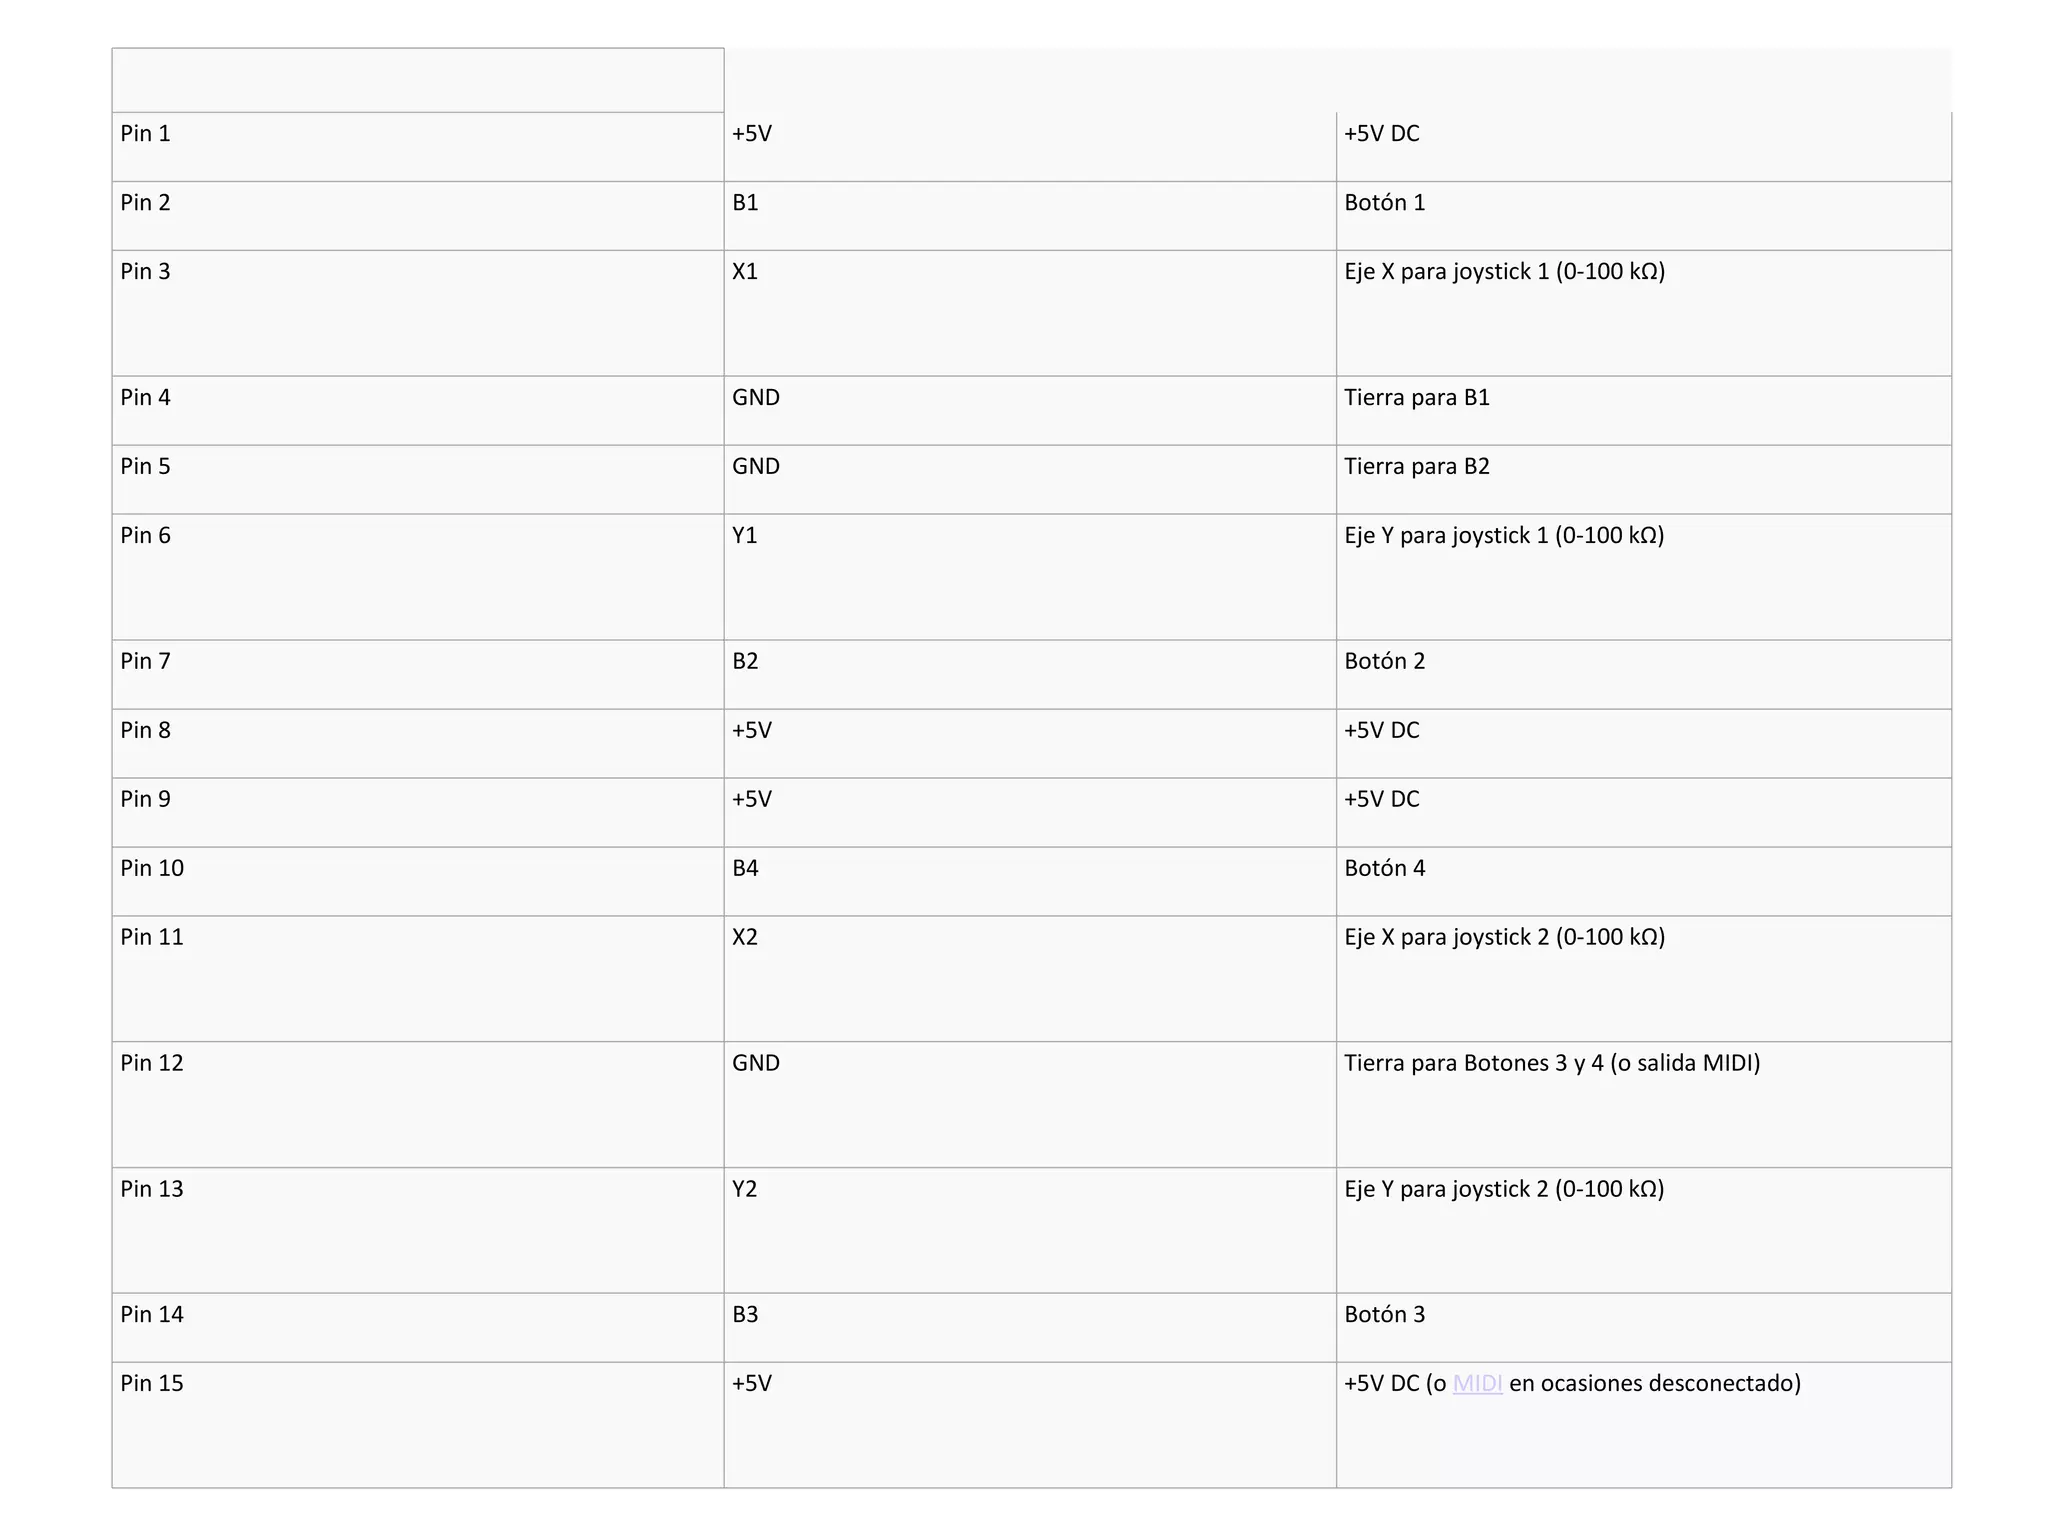Select the 'Botón 4' description cell

[x=1384, y=869]
